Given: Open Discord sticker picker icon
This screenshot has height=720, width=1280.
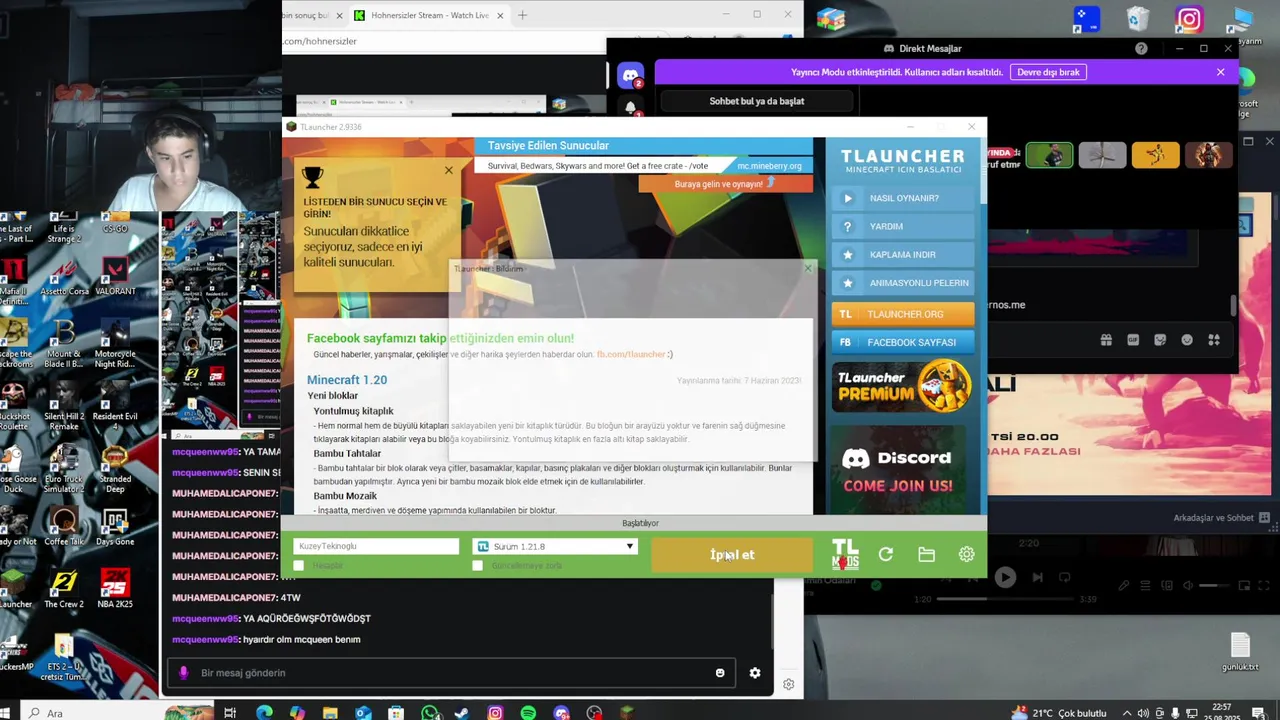Looking at the screenshot, I should [1160, 340].
